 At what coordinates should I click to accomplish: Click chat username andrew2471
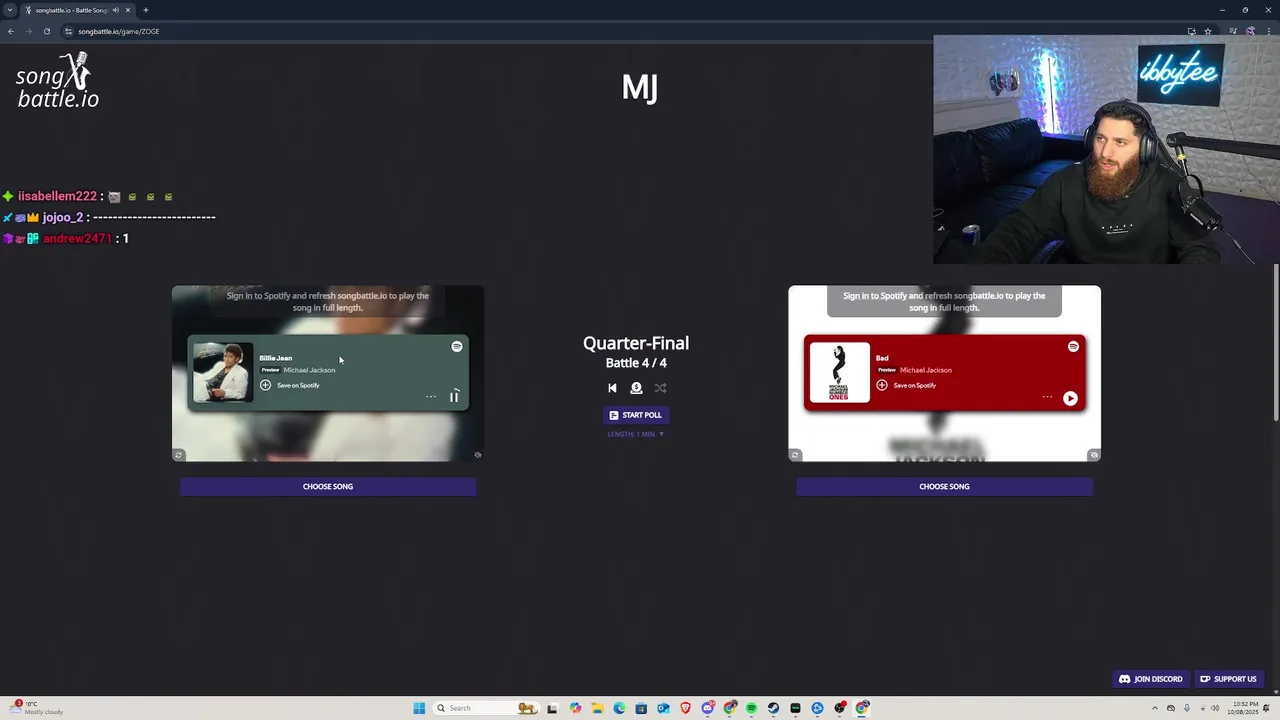click(x=77, y=239)
